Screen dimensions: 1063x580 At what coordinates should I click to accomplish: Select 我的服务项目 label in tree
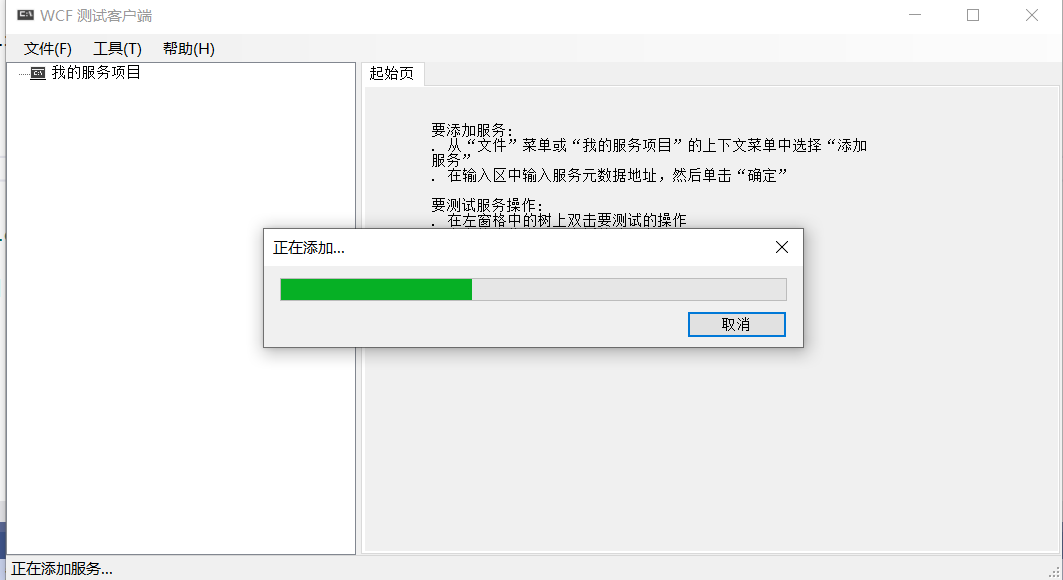click(x=96, y=72)
